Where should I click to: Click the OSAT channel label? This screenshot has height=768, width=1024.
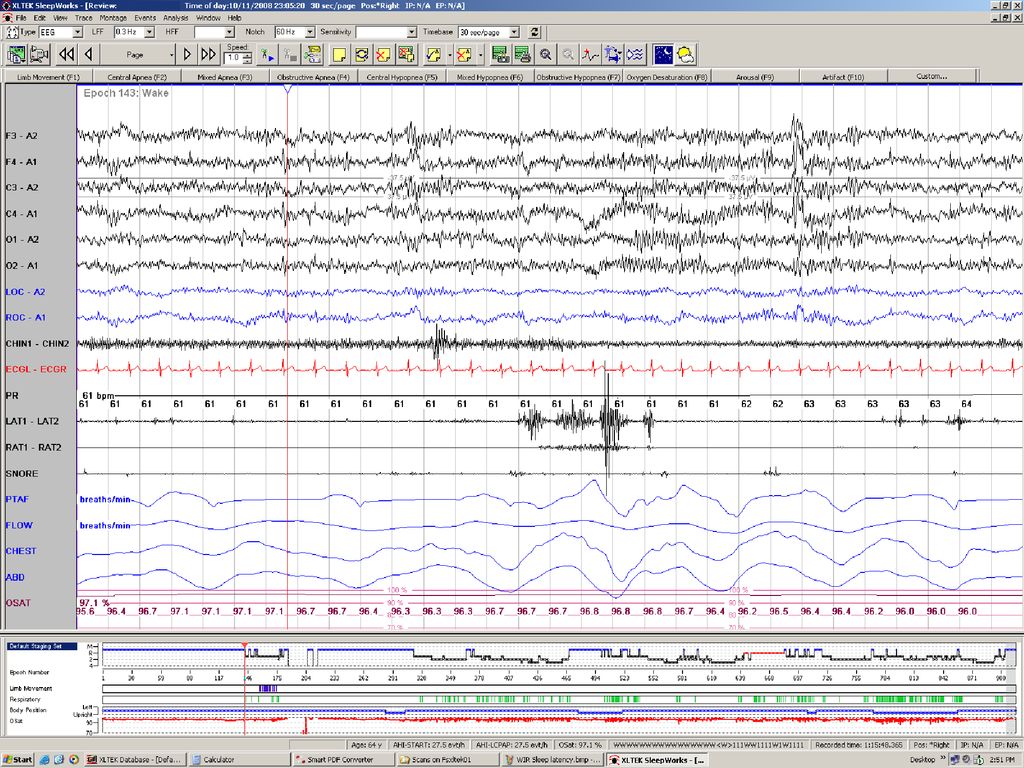pyautogui.click(x=18, y=603)
